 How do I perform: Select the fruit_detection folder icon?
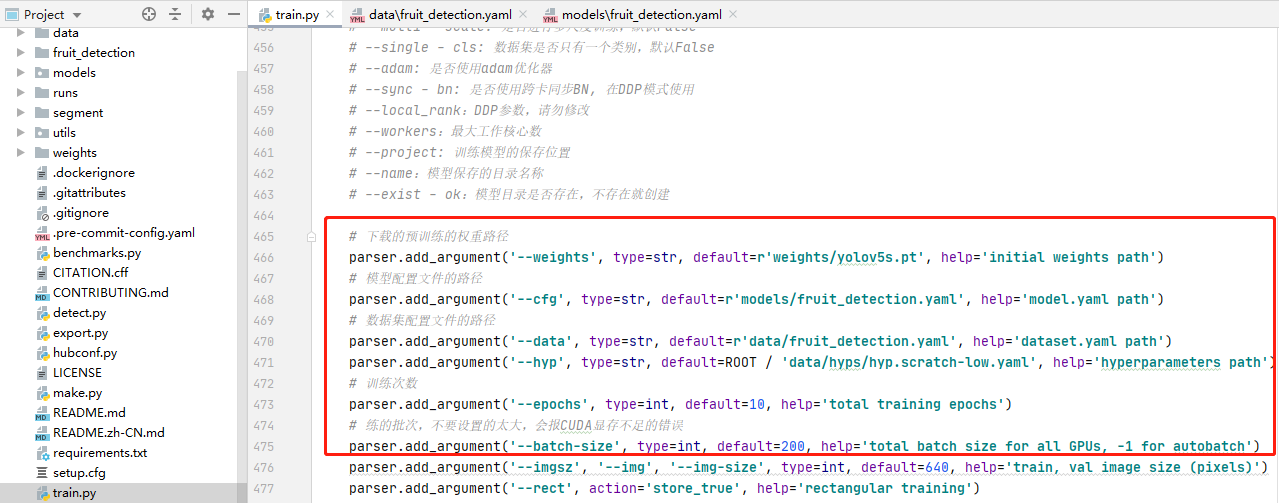[41, 52]
